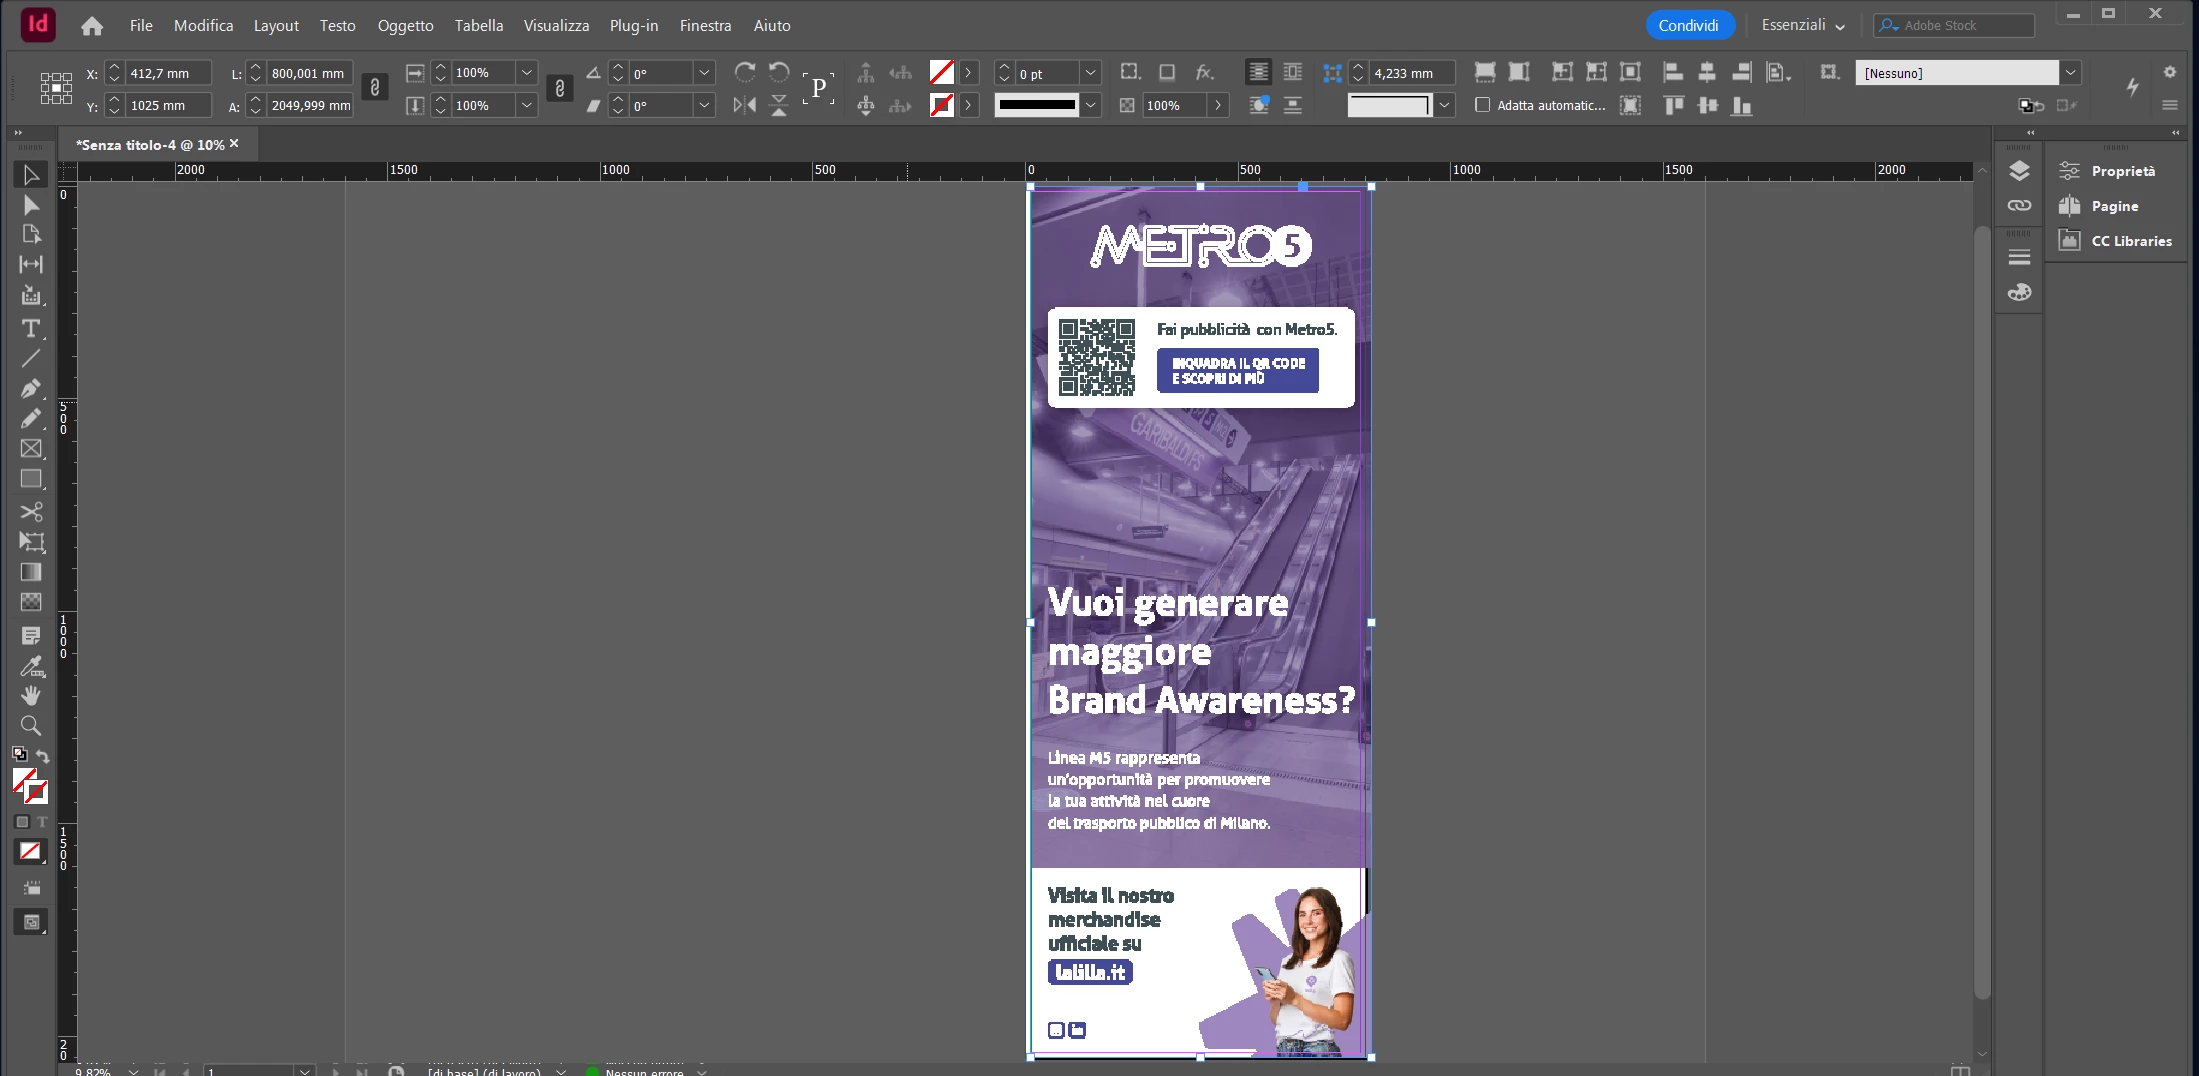Select the Hand tool

[x=31, y=696]
